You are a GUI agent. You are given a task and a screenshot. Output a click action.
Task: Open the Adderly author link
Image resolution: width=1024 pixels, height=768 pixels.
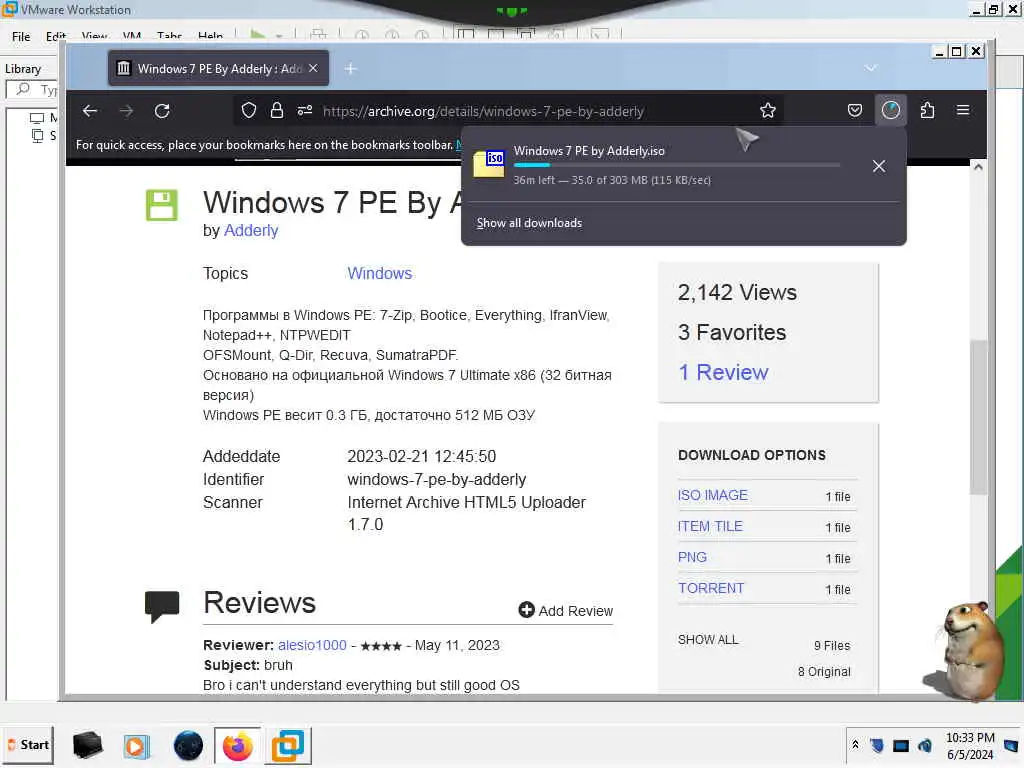click(x=251, y=231)
